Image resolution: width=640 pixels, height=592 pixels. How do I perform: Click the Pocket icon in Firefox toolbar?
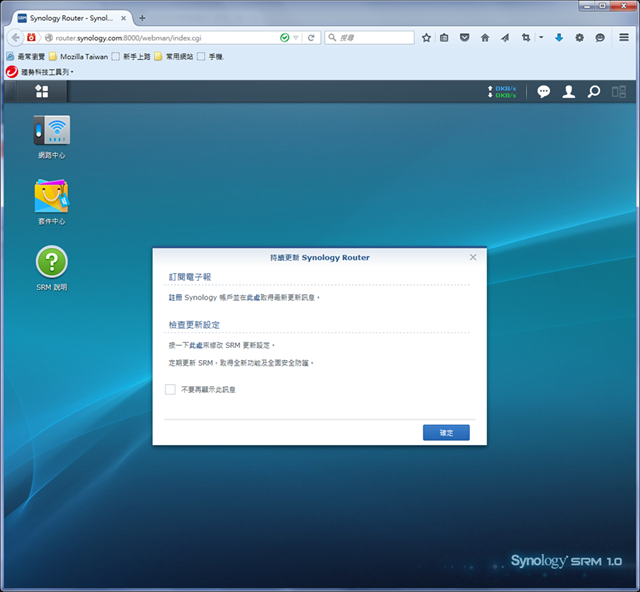tap(464, 38)
